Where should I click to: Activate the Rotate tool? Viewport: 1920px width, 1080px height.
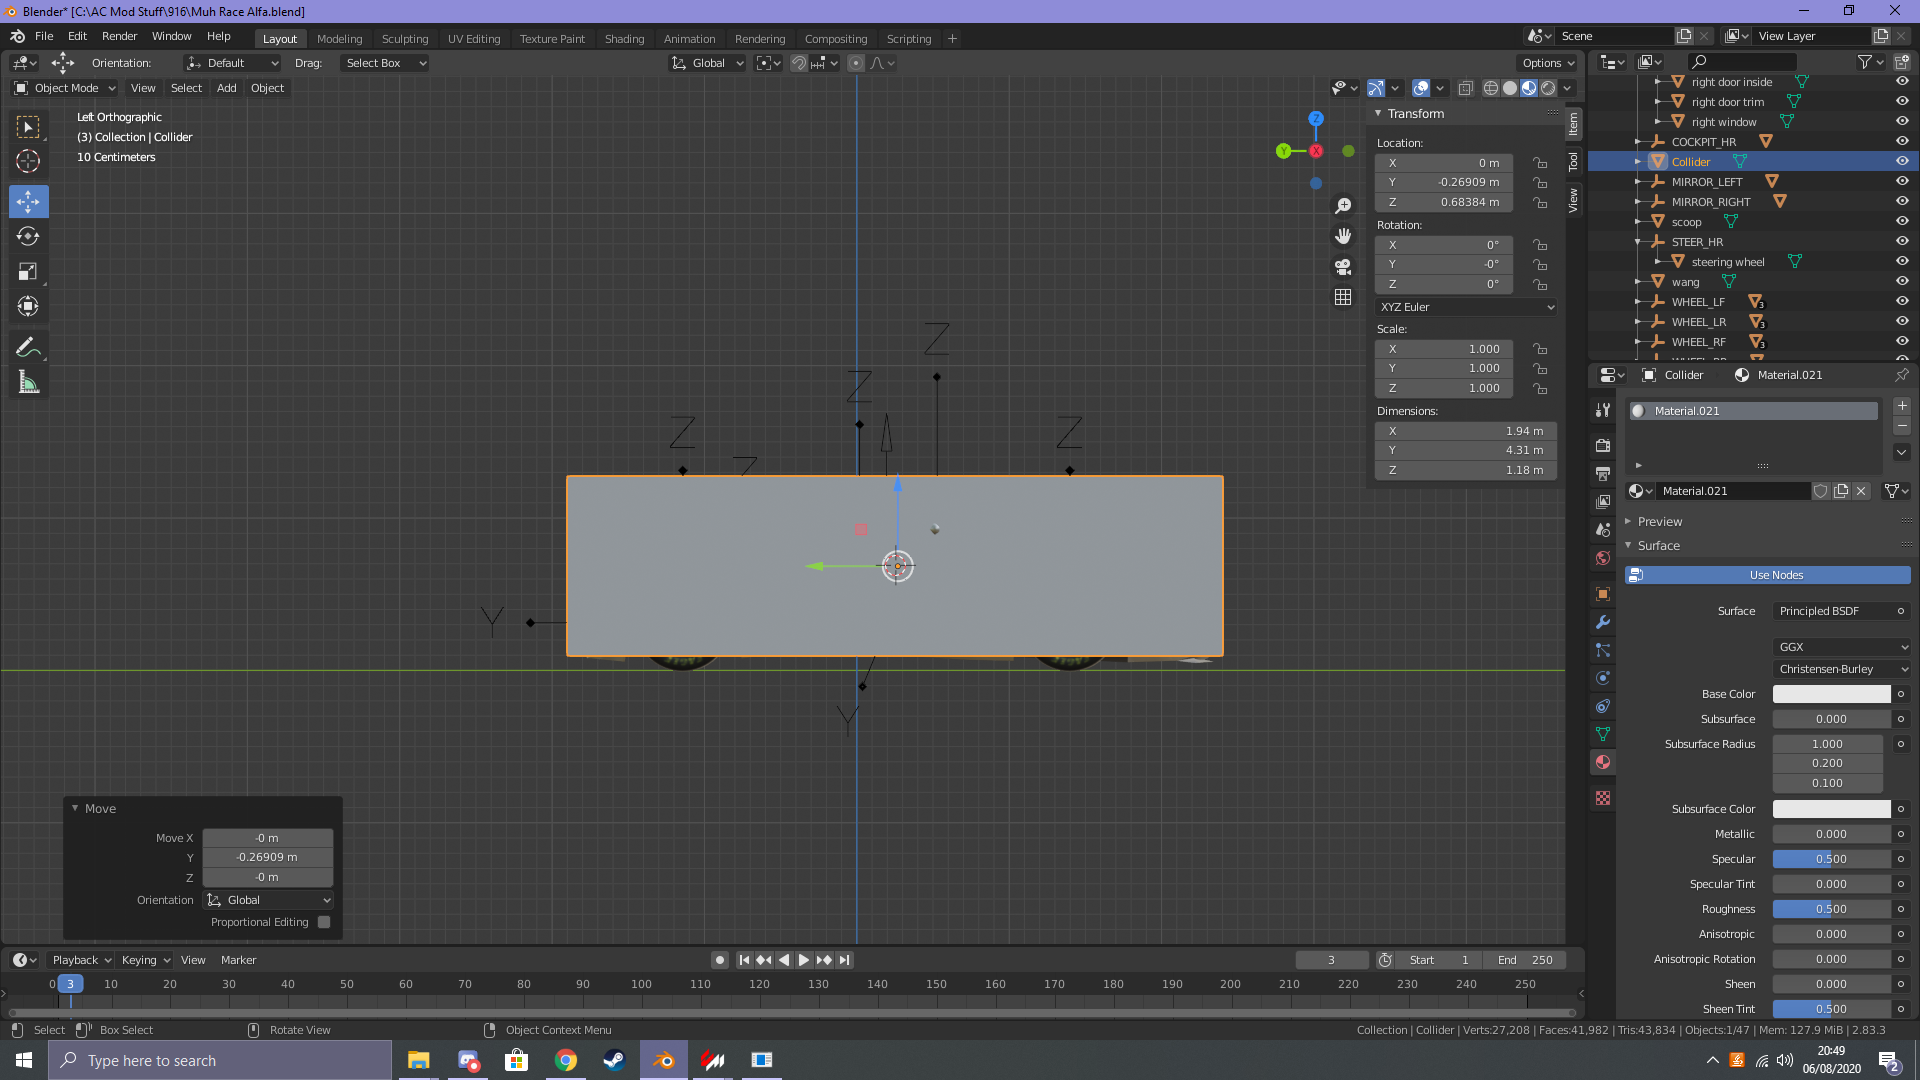(28, 236)
